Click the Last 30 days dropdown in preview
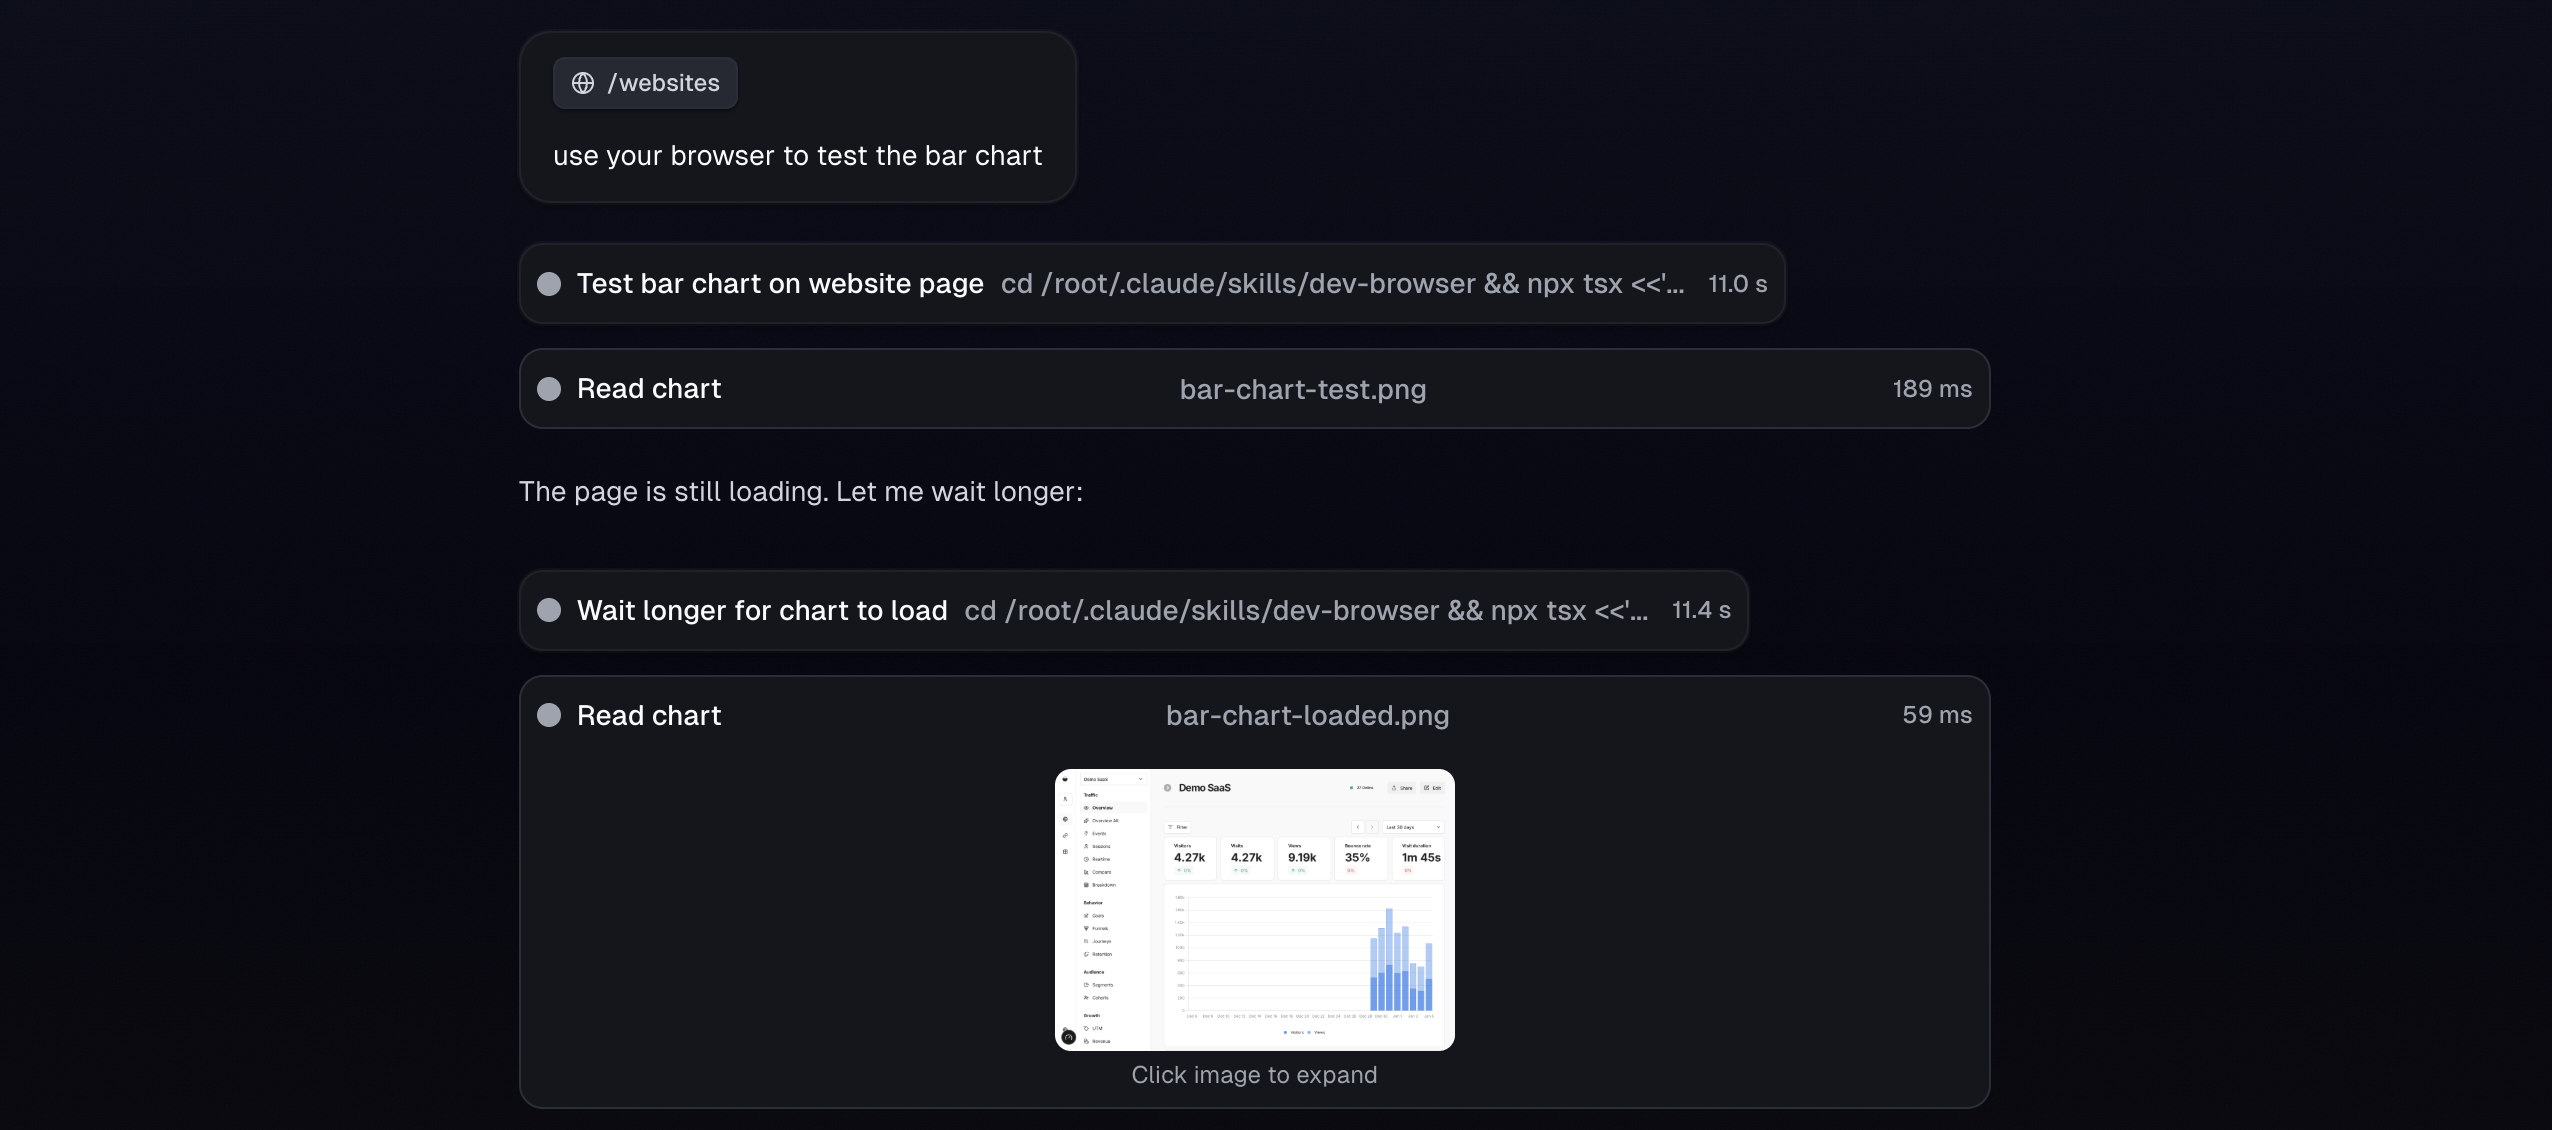This screenshot has height=1130, width=2552. point(1411,827)
